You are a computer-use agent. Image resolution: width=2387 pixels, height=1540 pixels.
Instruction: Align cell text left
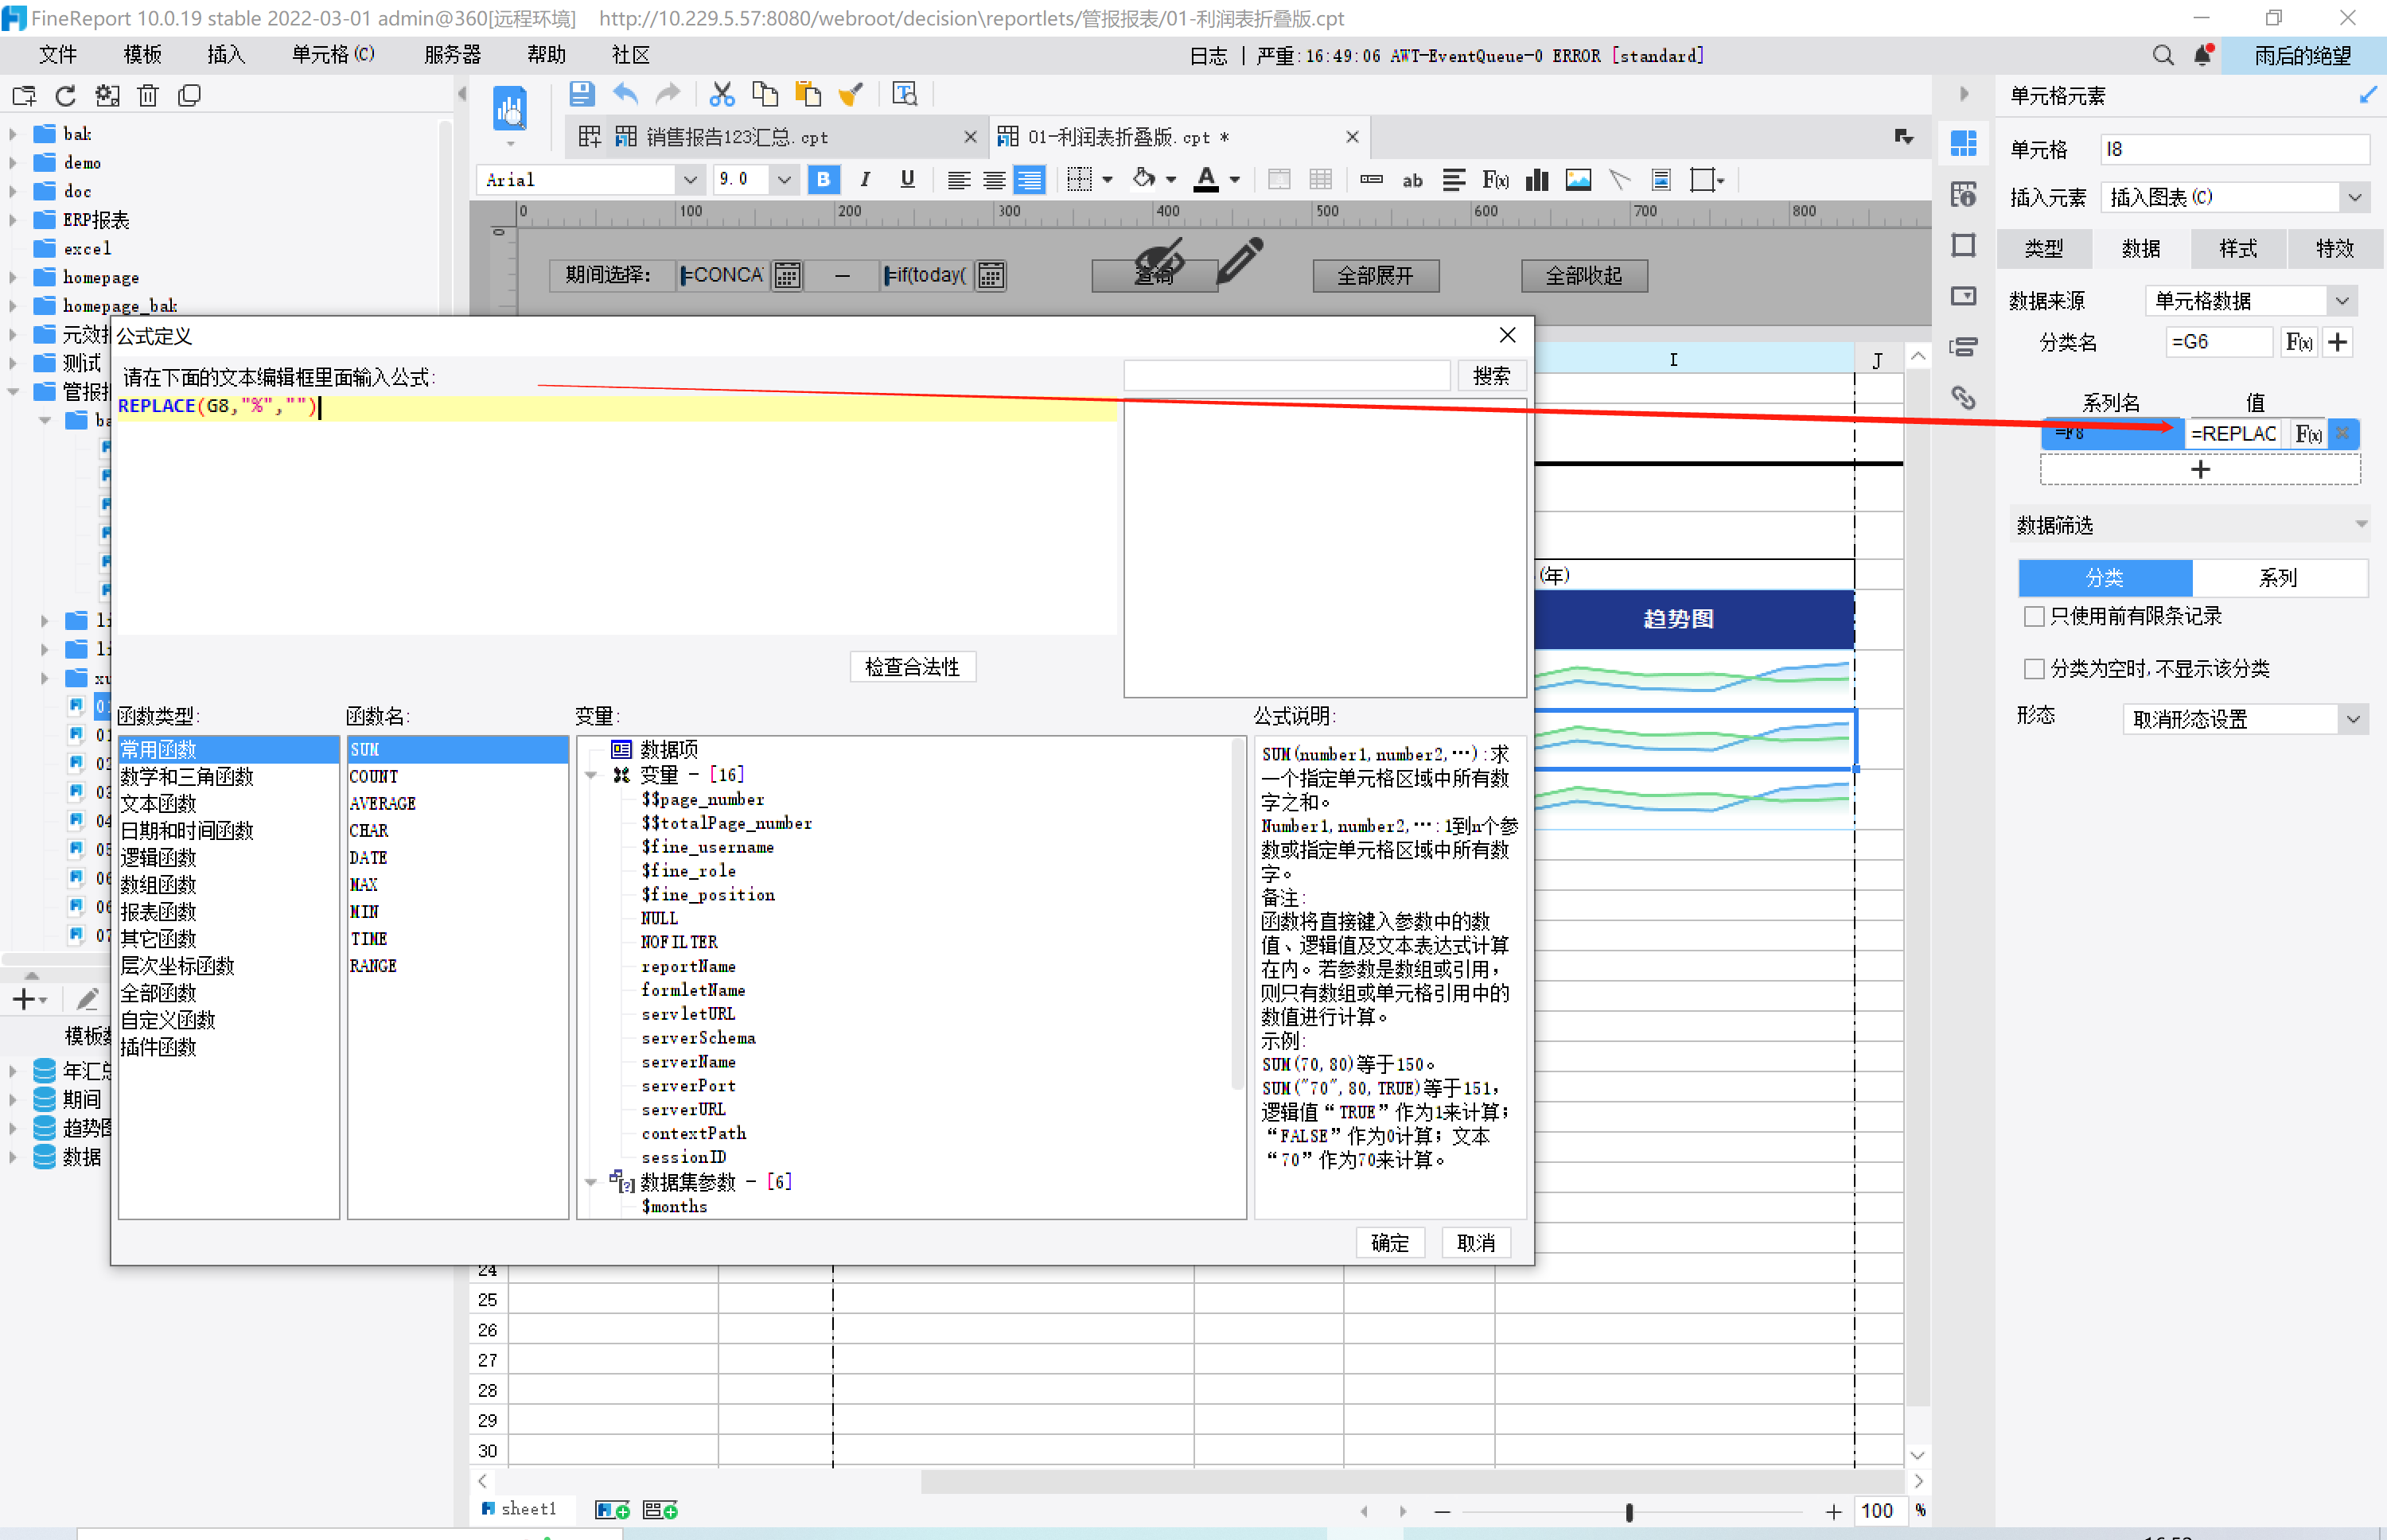958,180
